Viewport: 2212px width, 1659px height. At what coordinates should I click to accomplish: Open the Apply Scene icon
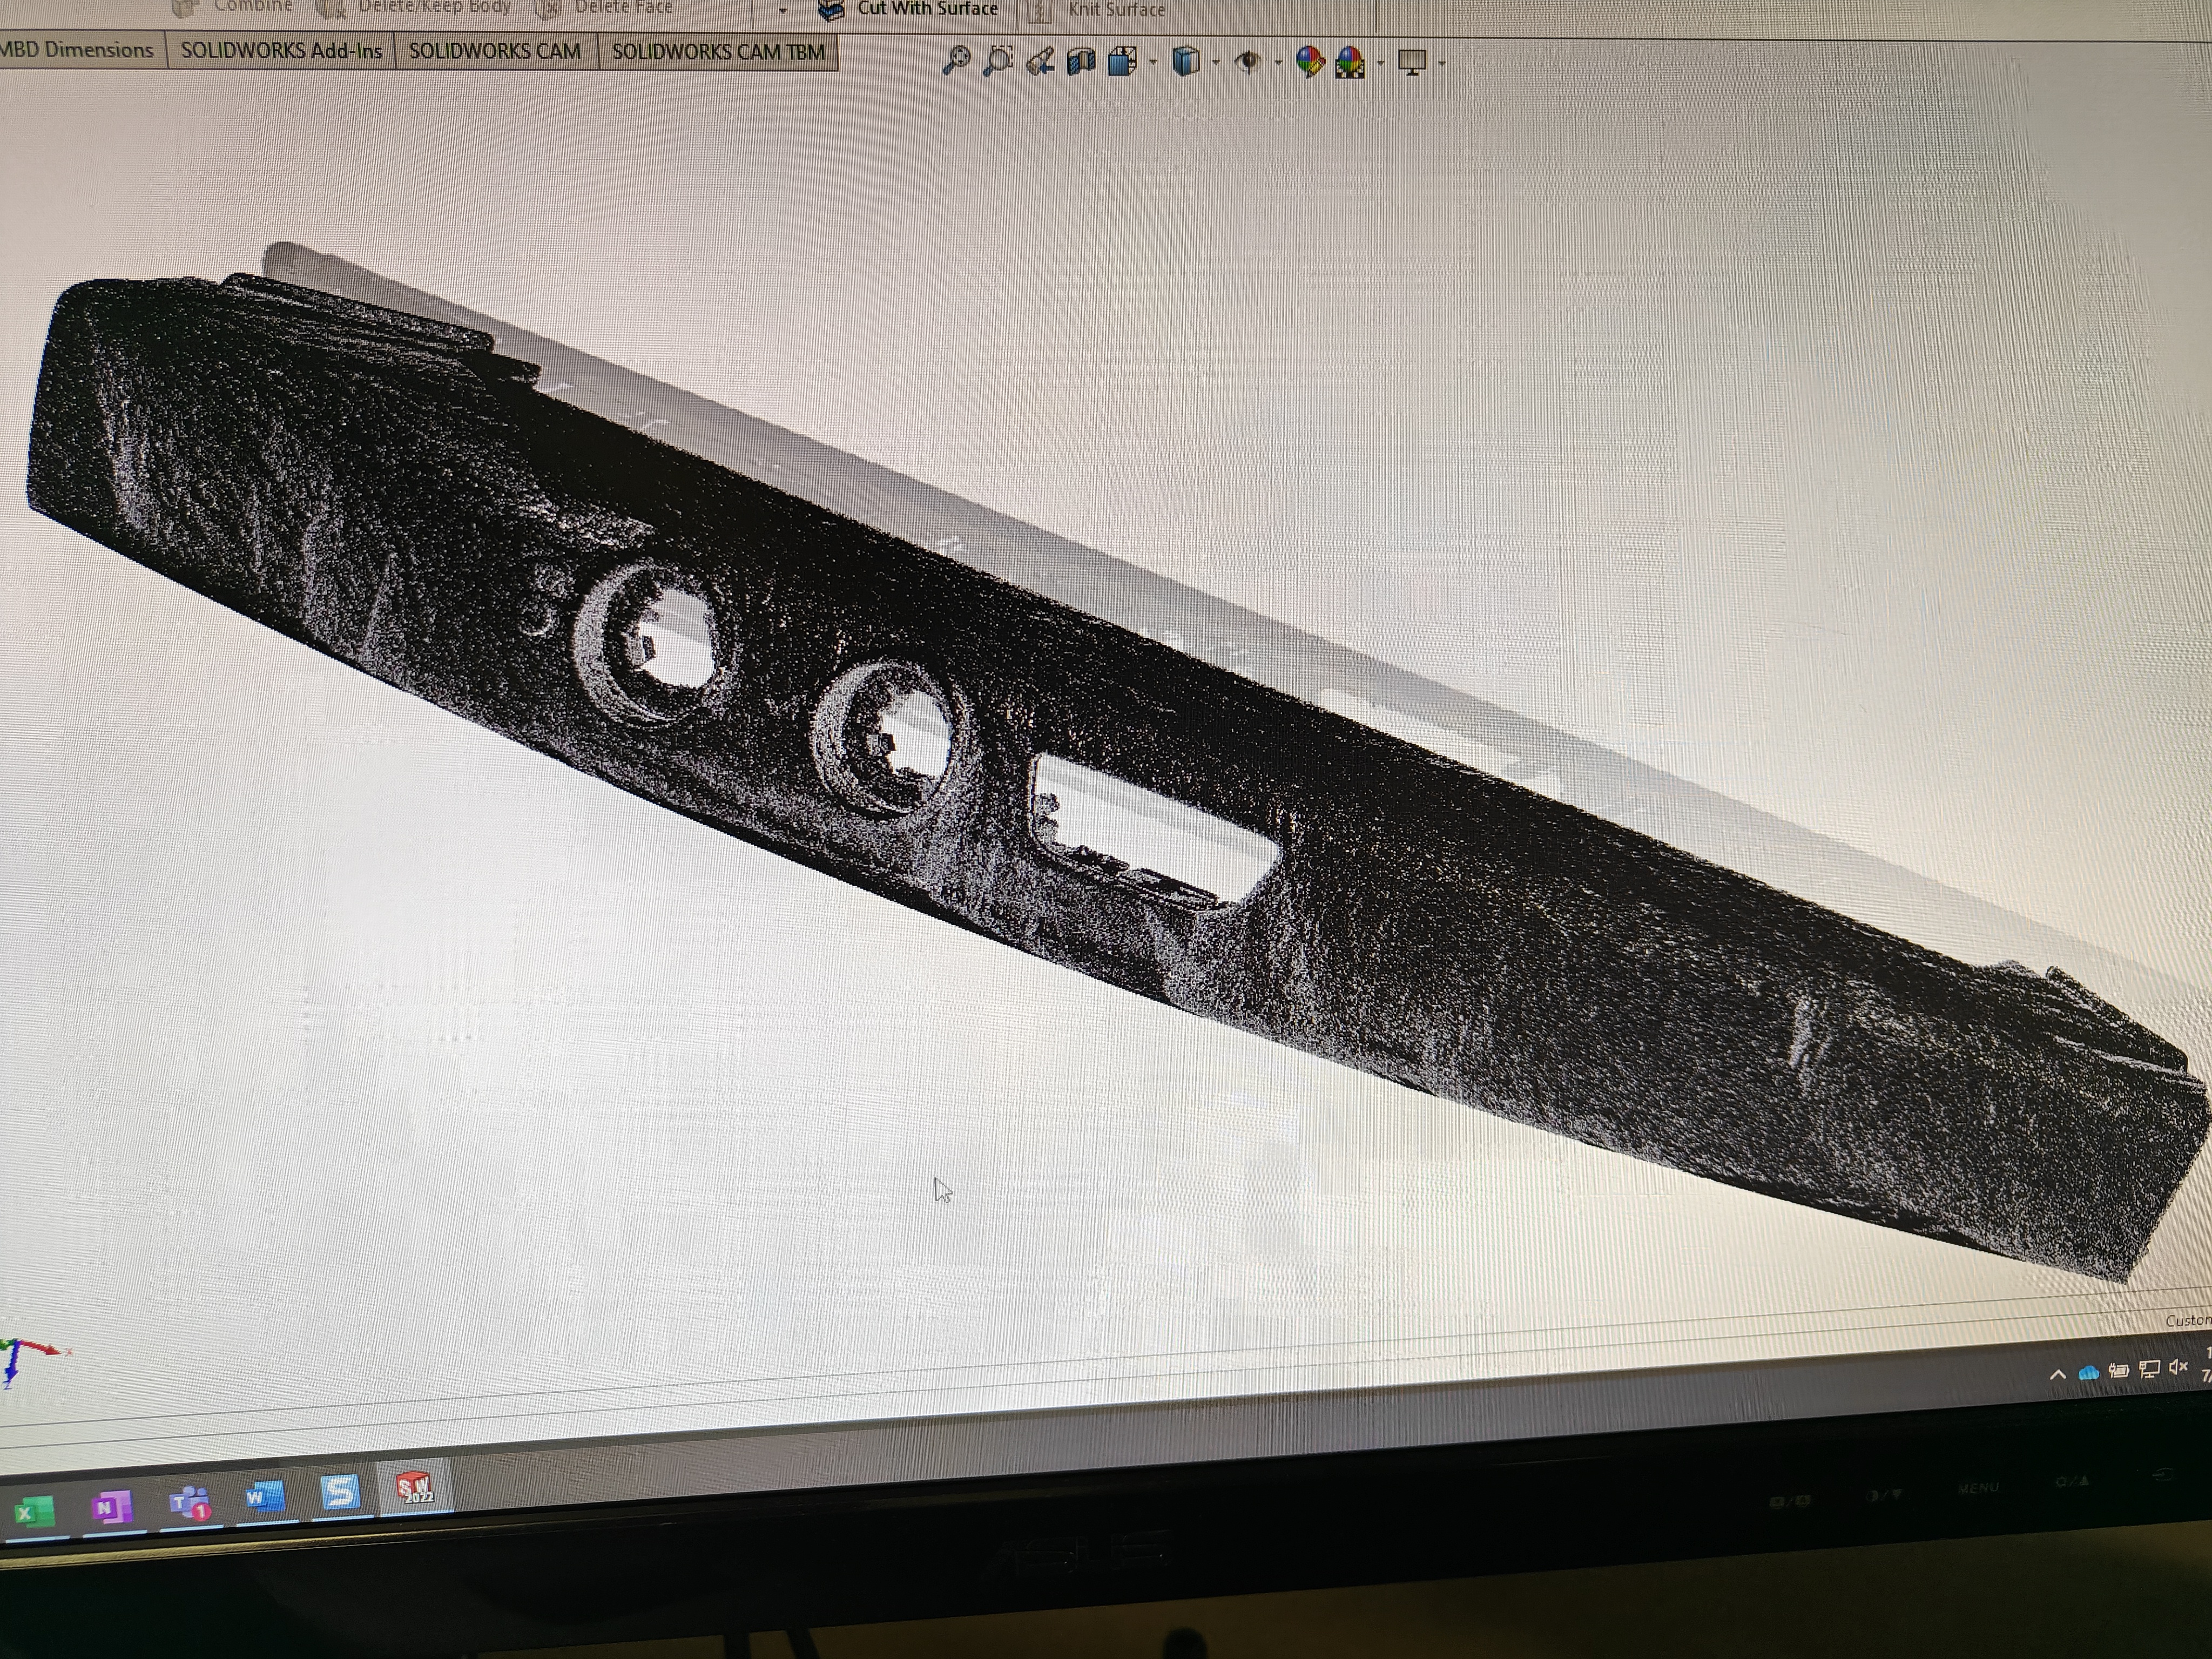1350,63
